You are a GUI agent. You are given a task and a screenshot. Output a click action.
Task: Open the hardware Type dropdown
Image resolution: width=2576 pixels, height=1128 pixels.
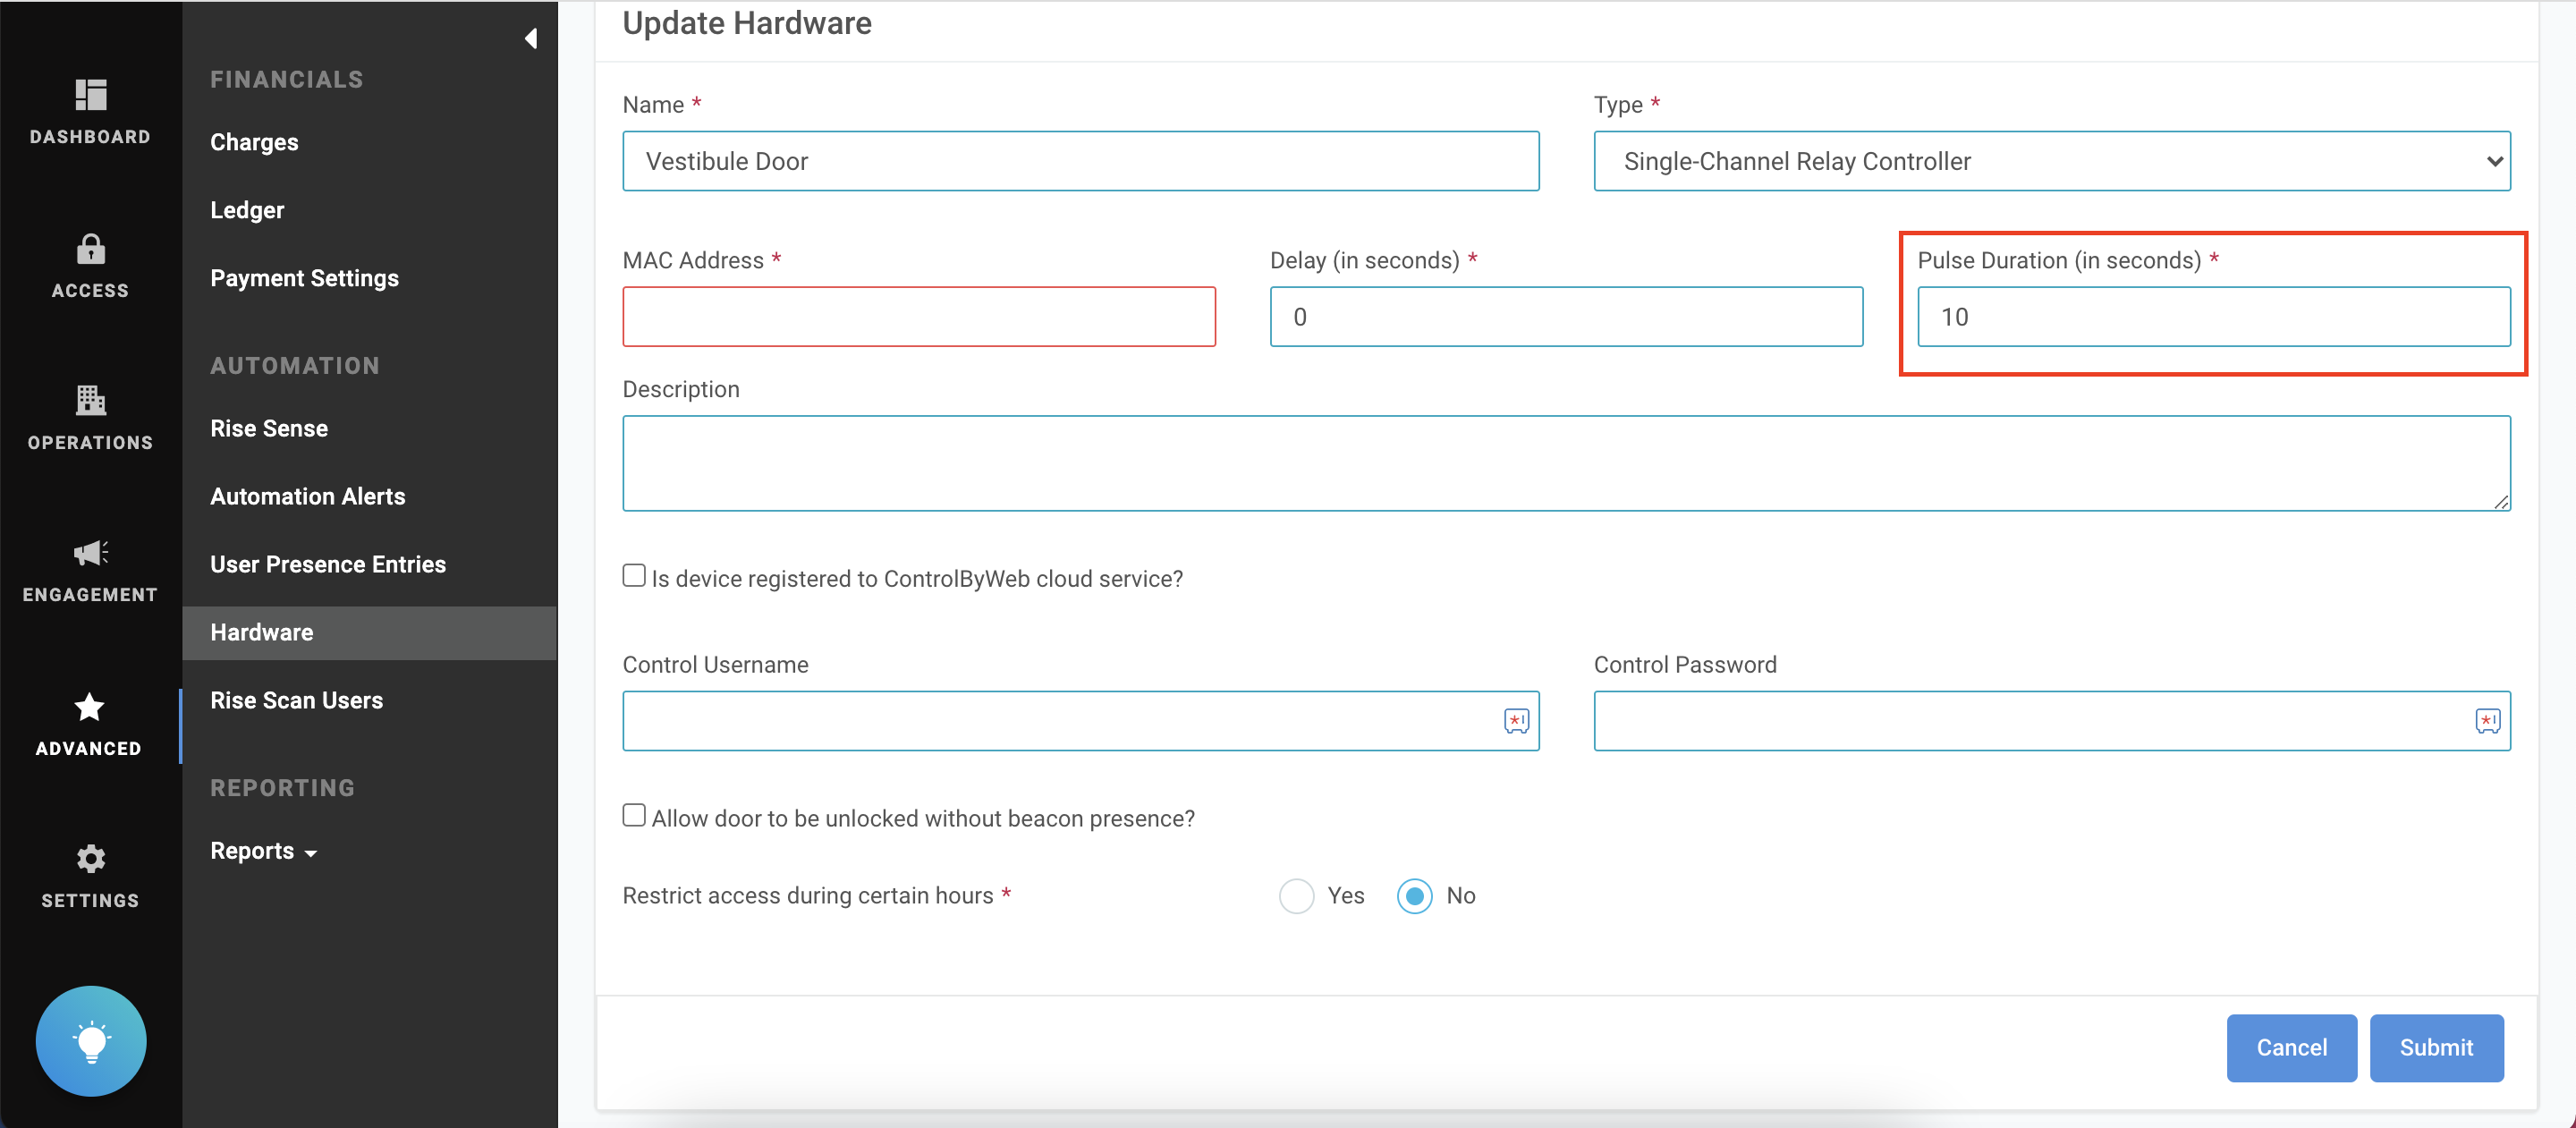coord(2051,161)
